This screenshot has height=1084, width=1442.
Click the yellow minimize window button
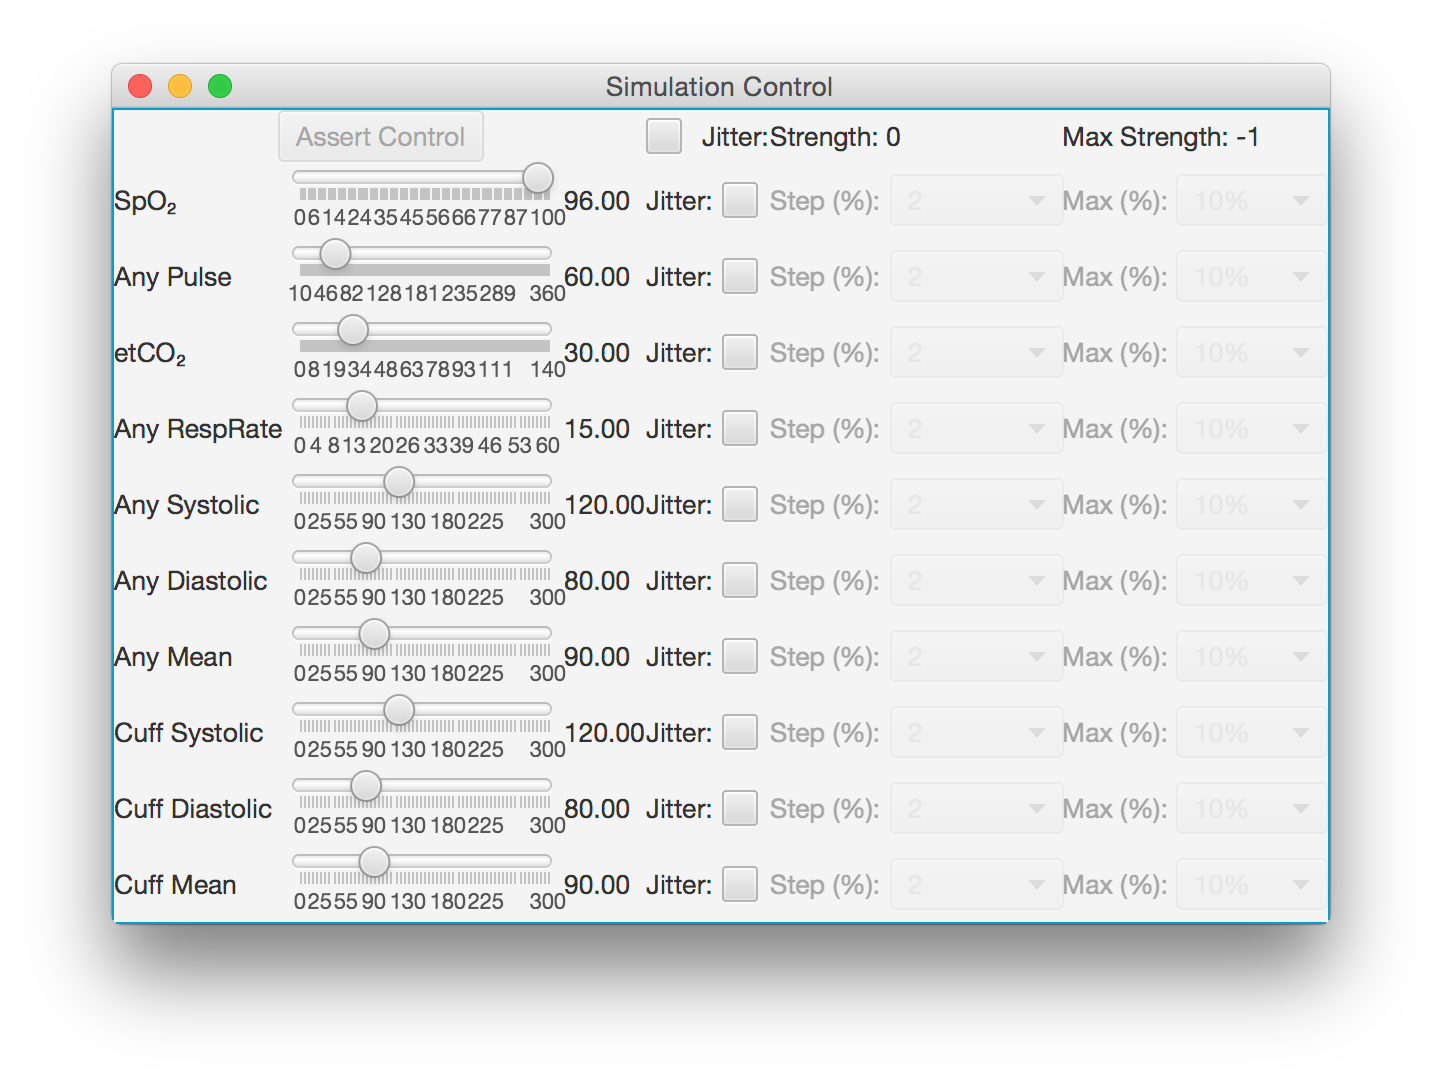180,86
